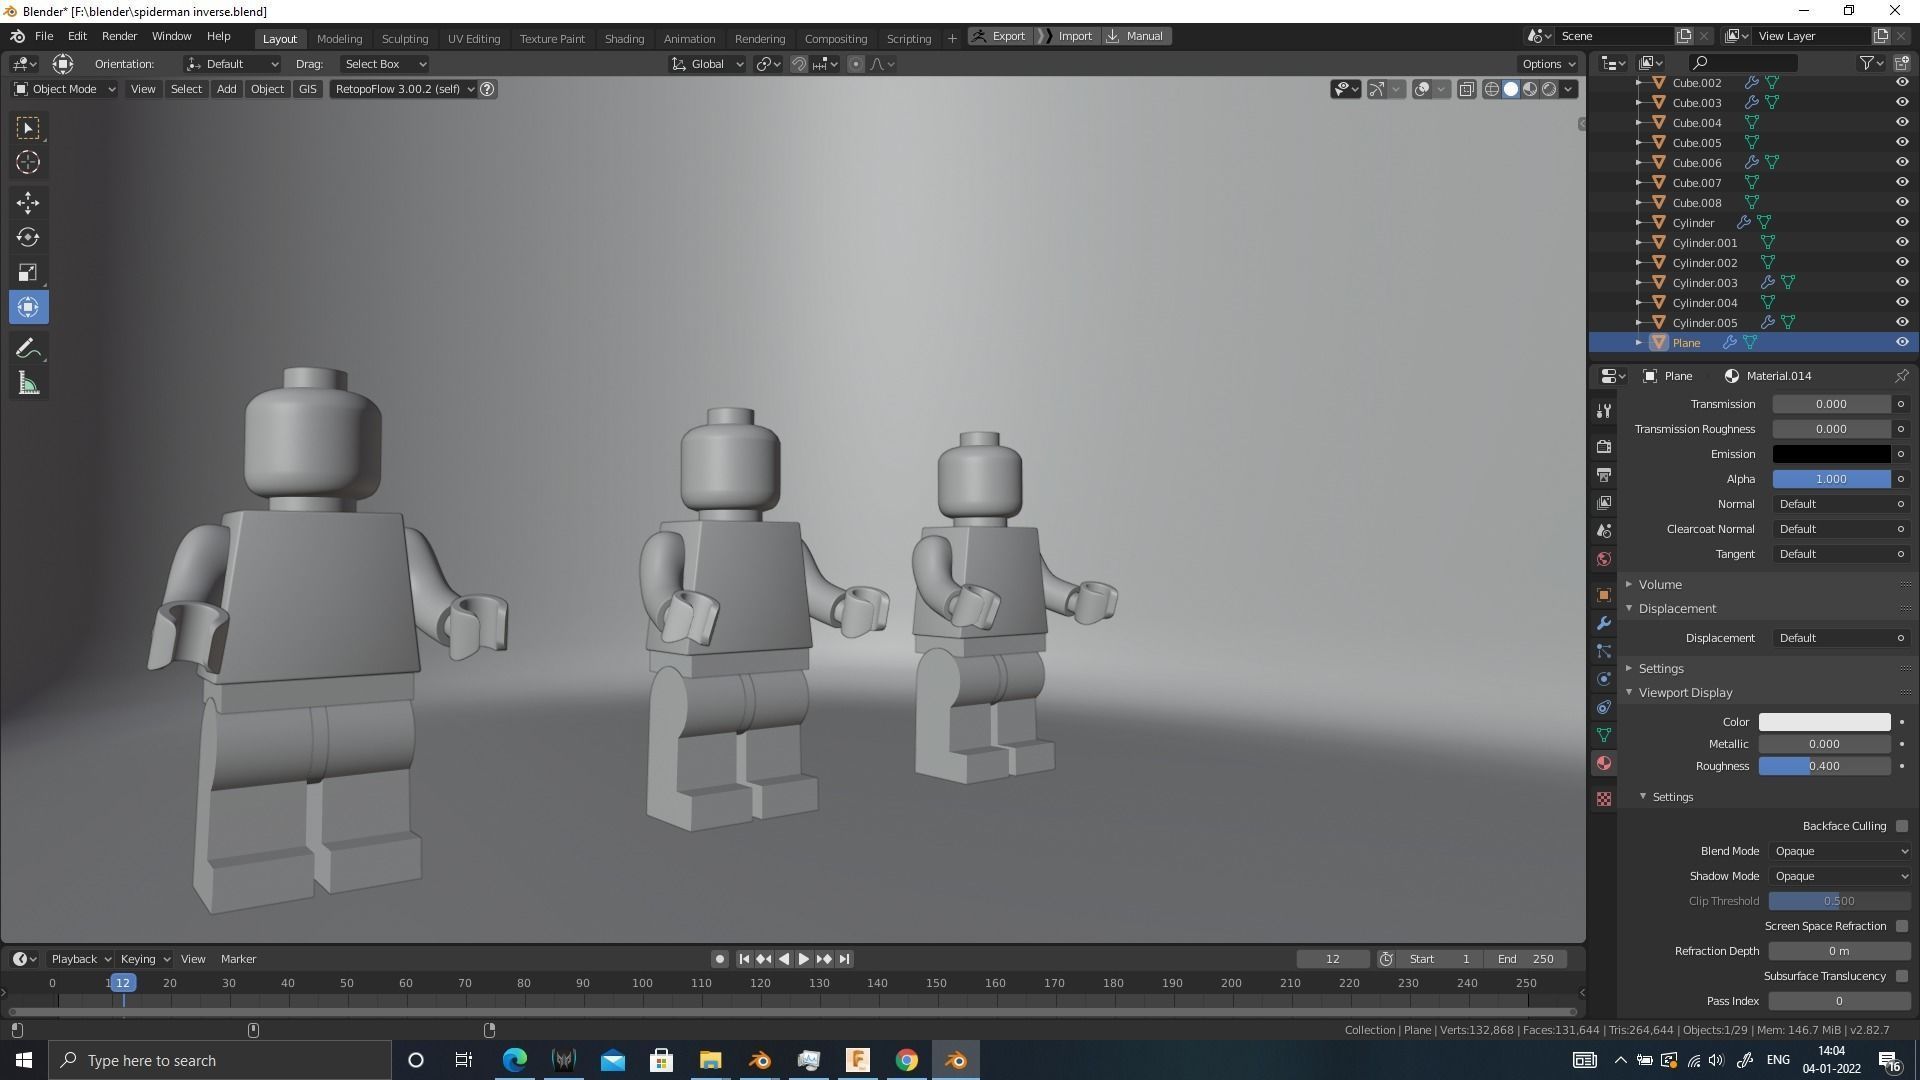The height and width of the screenshot is (1080, 1920).
Task: Open Chrome from the Windows taskbar
Action: click(906, 1060)
